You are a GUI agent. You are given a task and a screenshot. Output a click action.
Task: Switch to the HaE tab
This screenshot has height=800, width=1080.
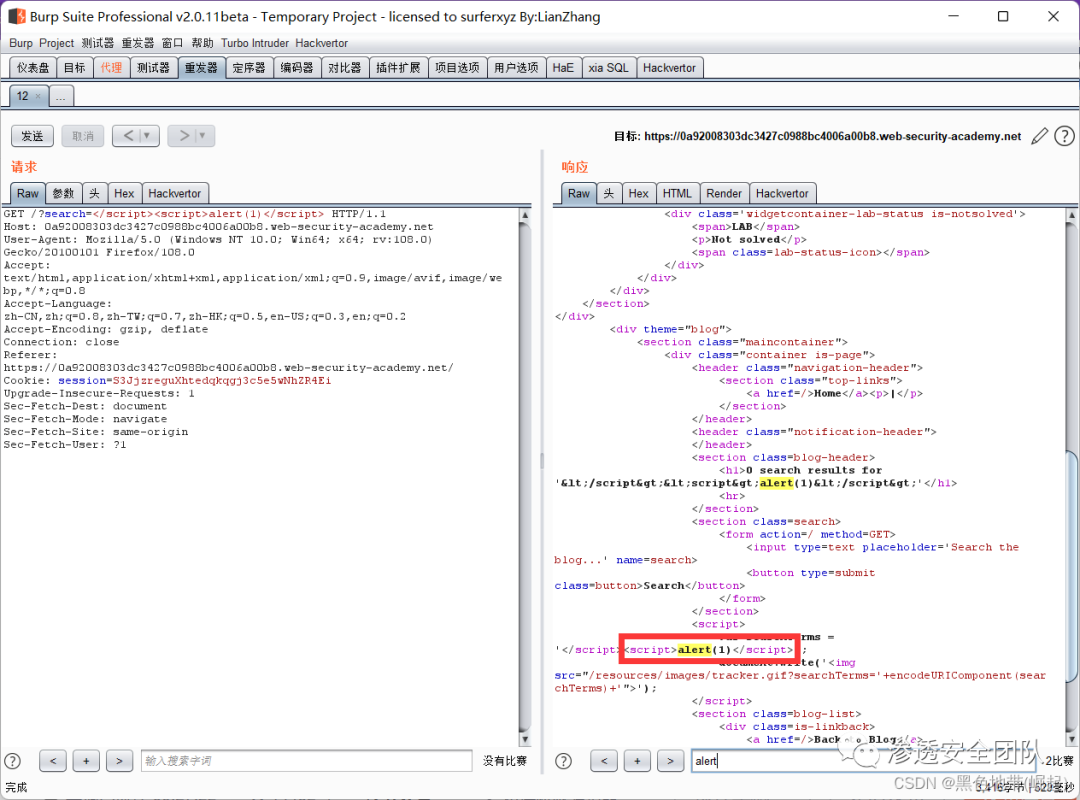tap(563, 68)
